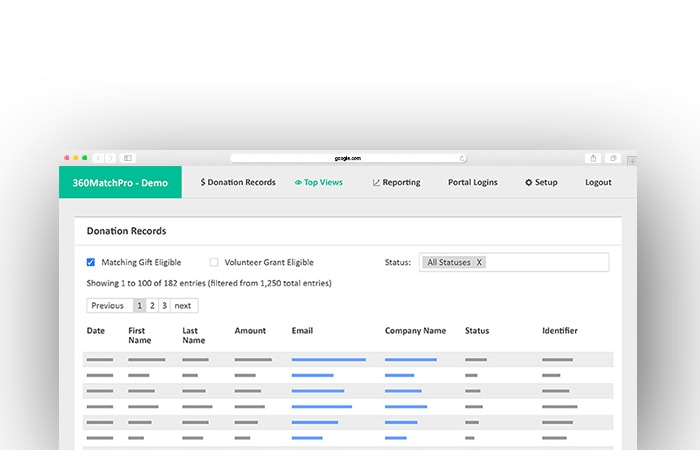Screen dimensions: 700x450
Task: Go to Portal Logins
Action: [x=472, y=183]
